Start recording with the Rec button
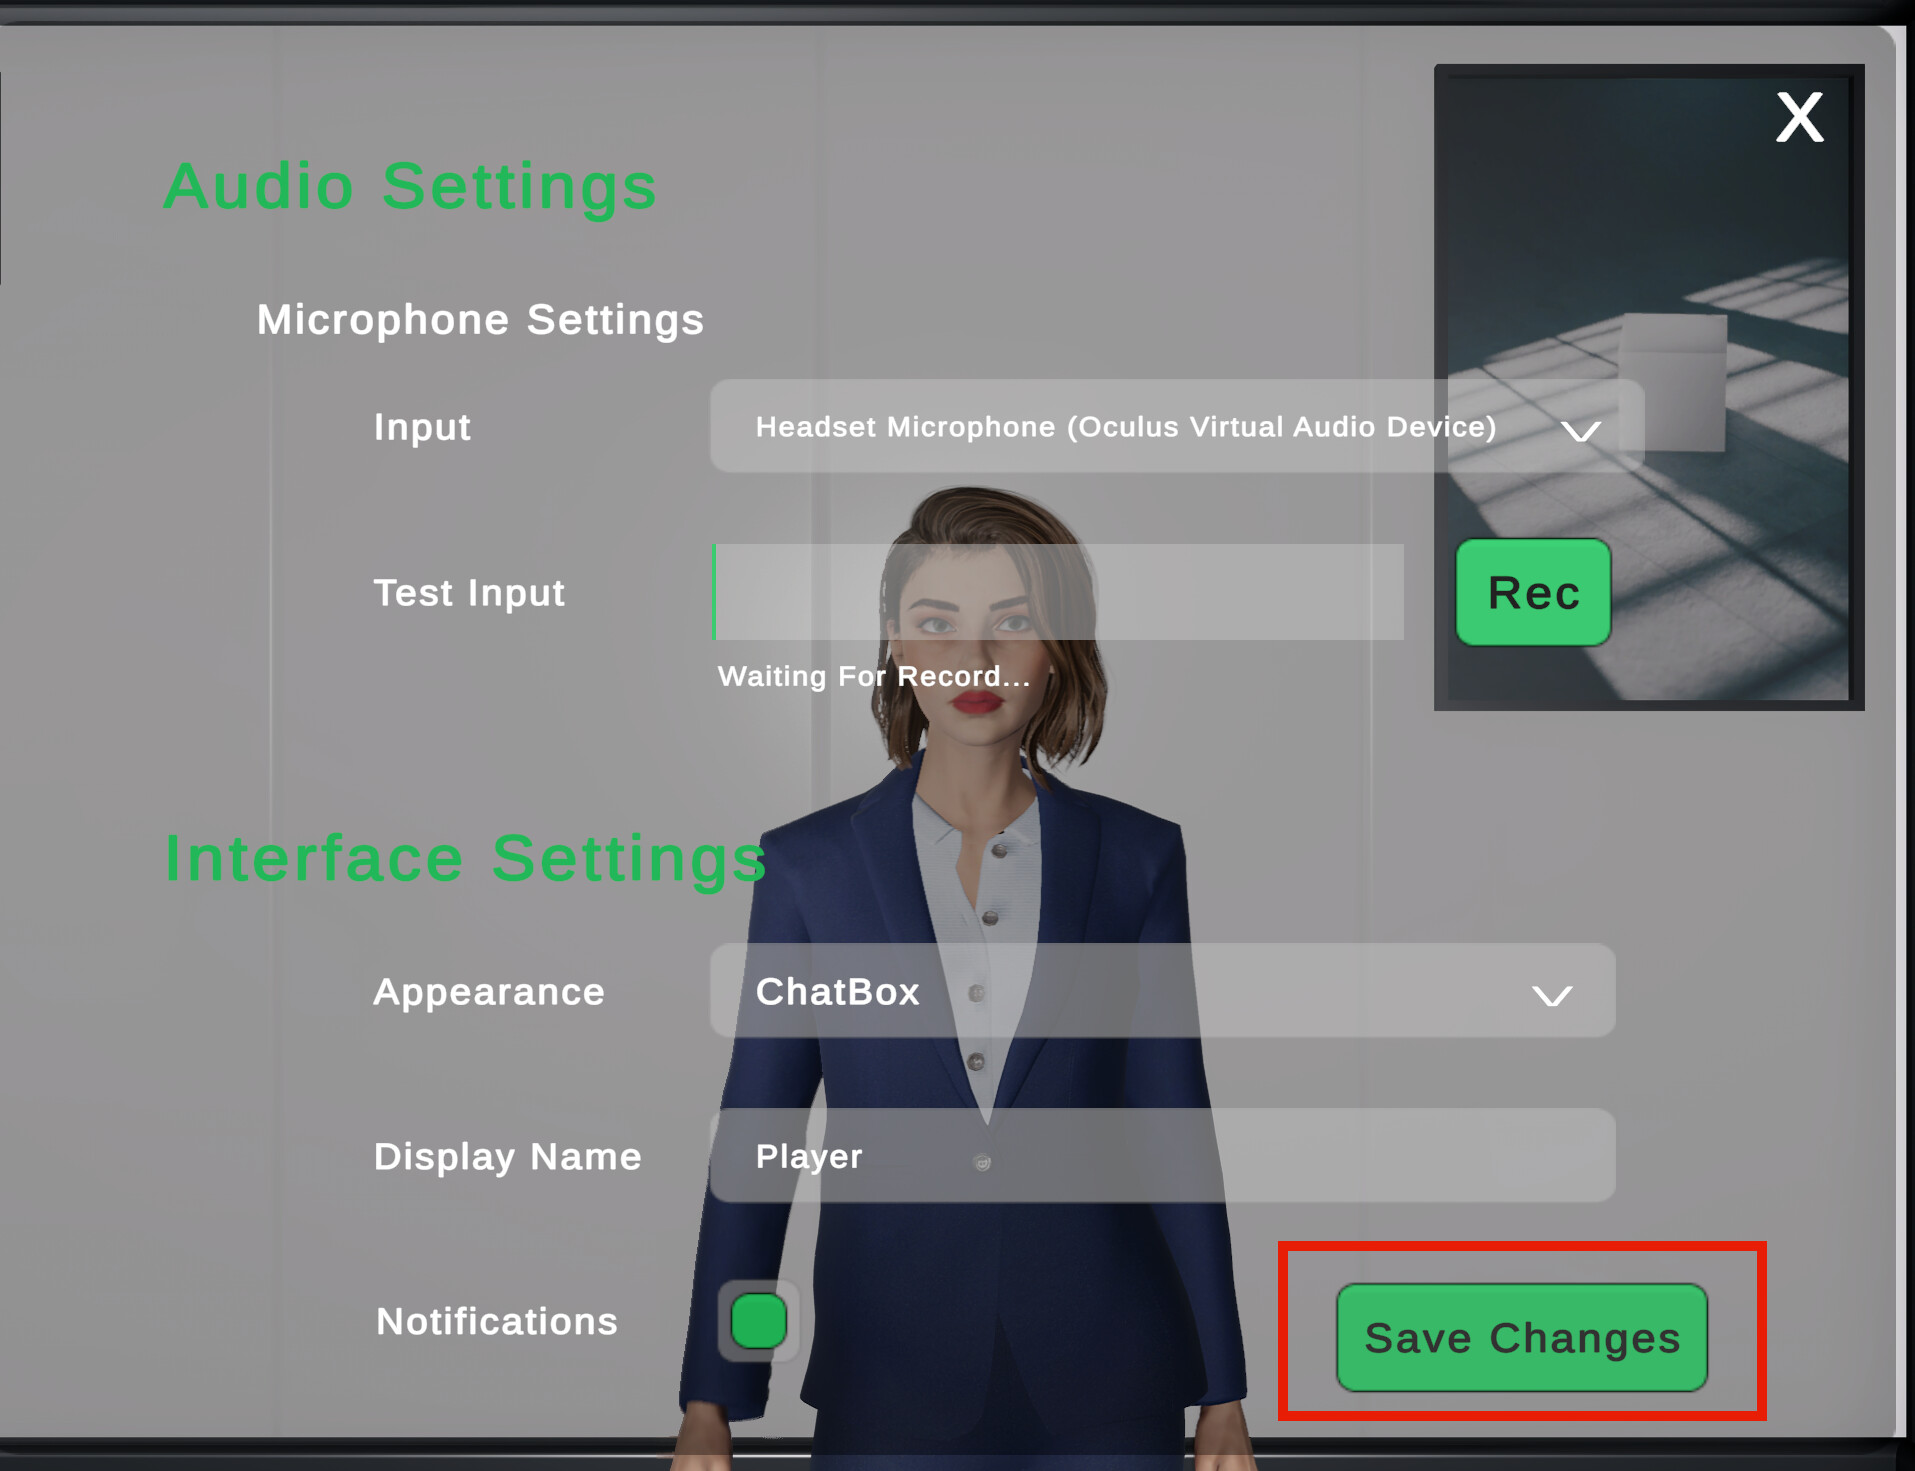1915x1471 pixels. pos(1533,593)
